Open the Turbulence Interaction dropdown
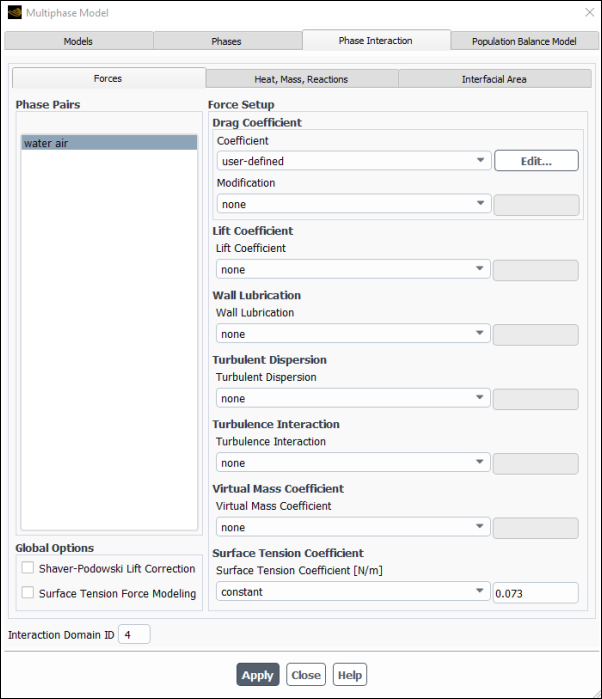This screenshot has height=699, width=602. 353,462
